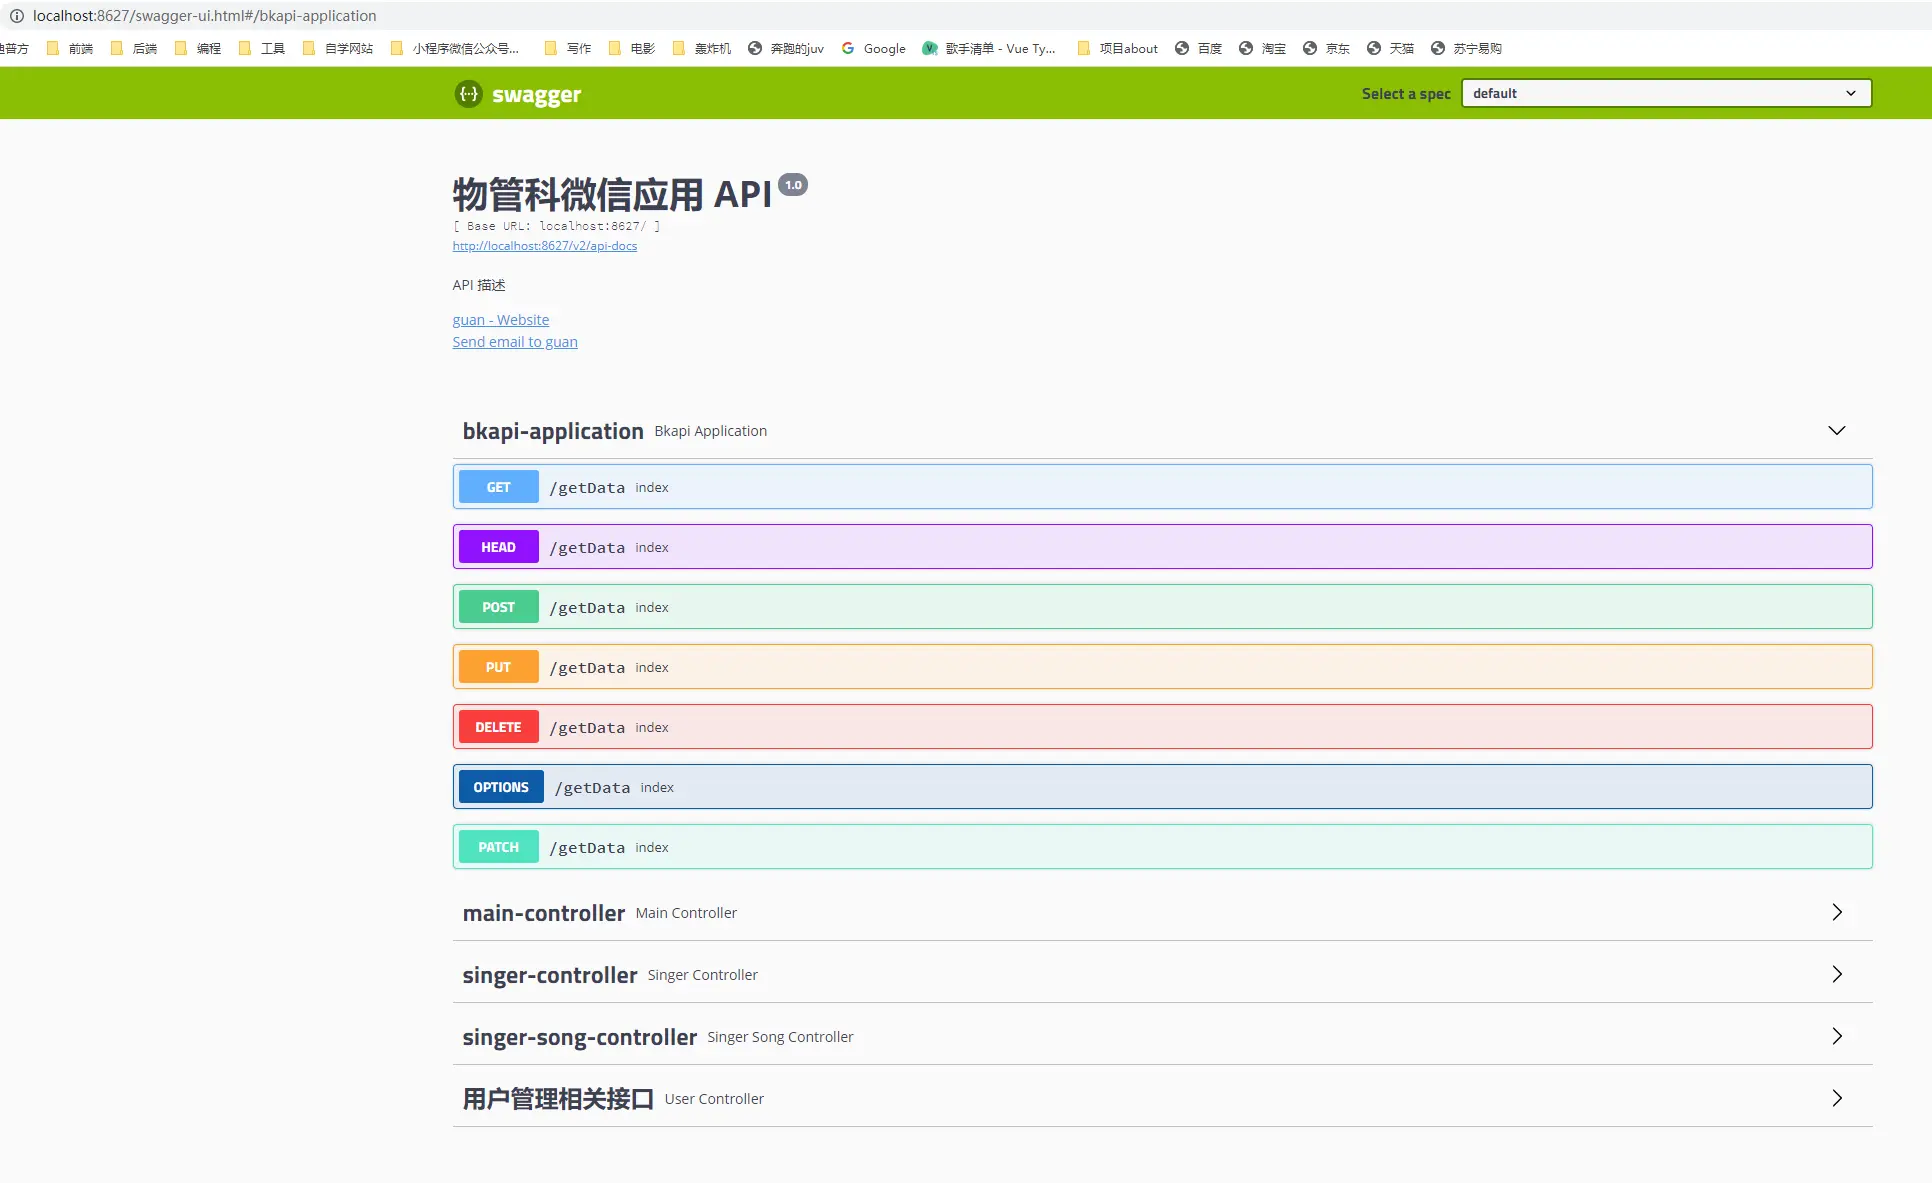Open the 苏宁易购 bookmark

coord(1466,48)
